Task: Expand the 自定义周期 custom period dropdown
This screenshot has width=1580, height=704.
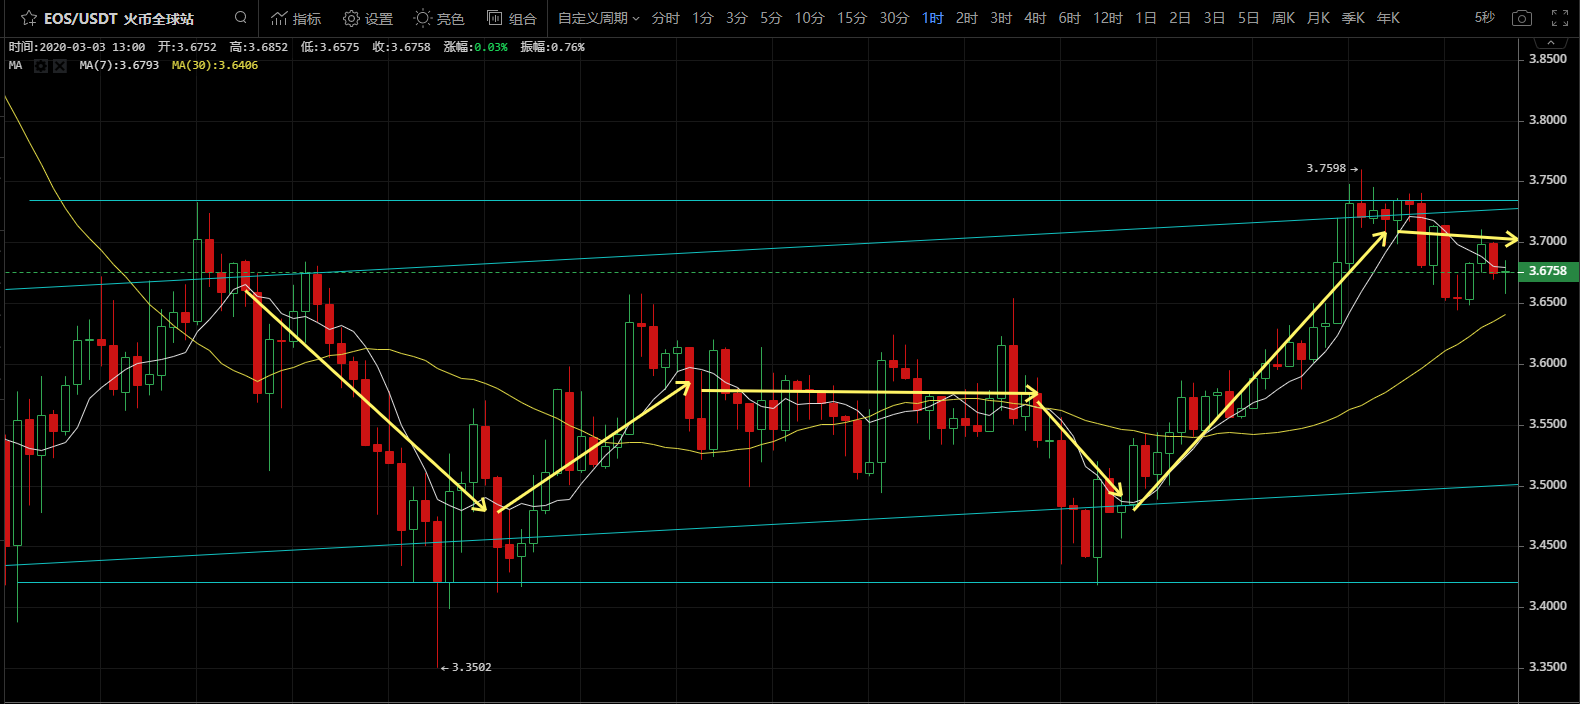Action: (x=598, y=18)
